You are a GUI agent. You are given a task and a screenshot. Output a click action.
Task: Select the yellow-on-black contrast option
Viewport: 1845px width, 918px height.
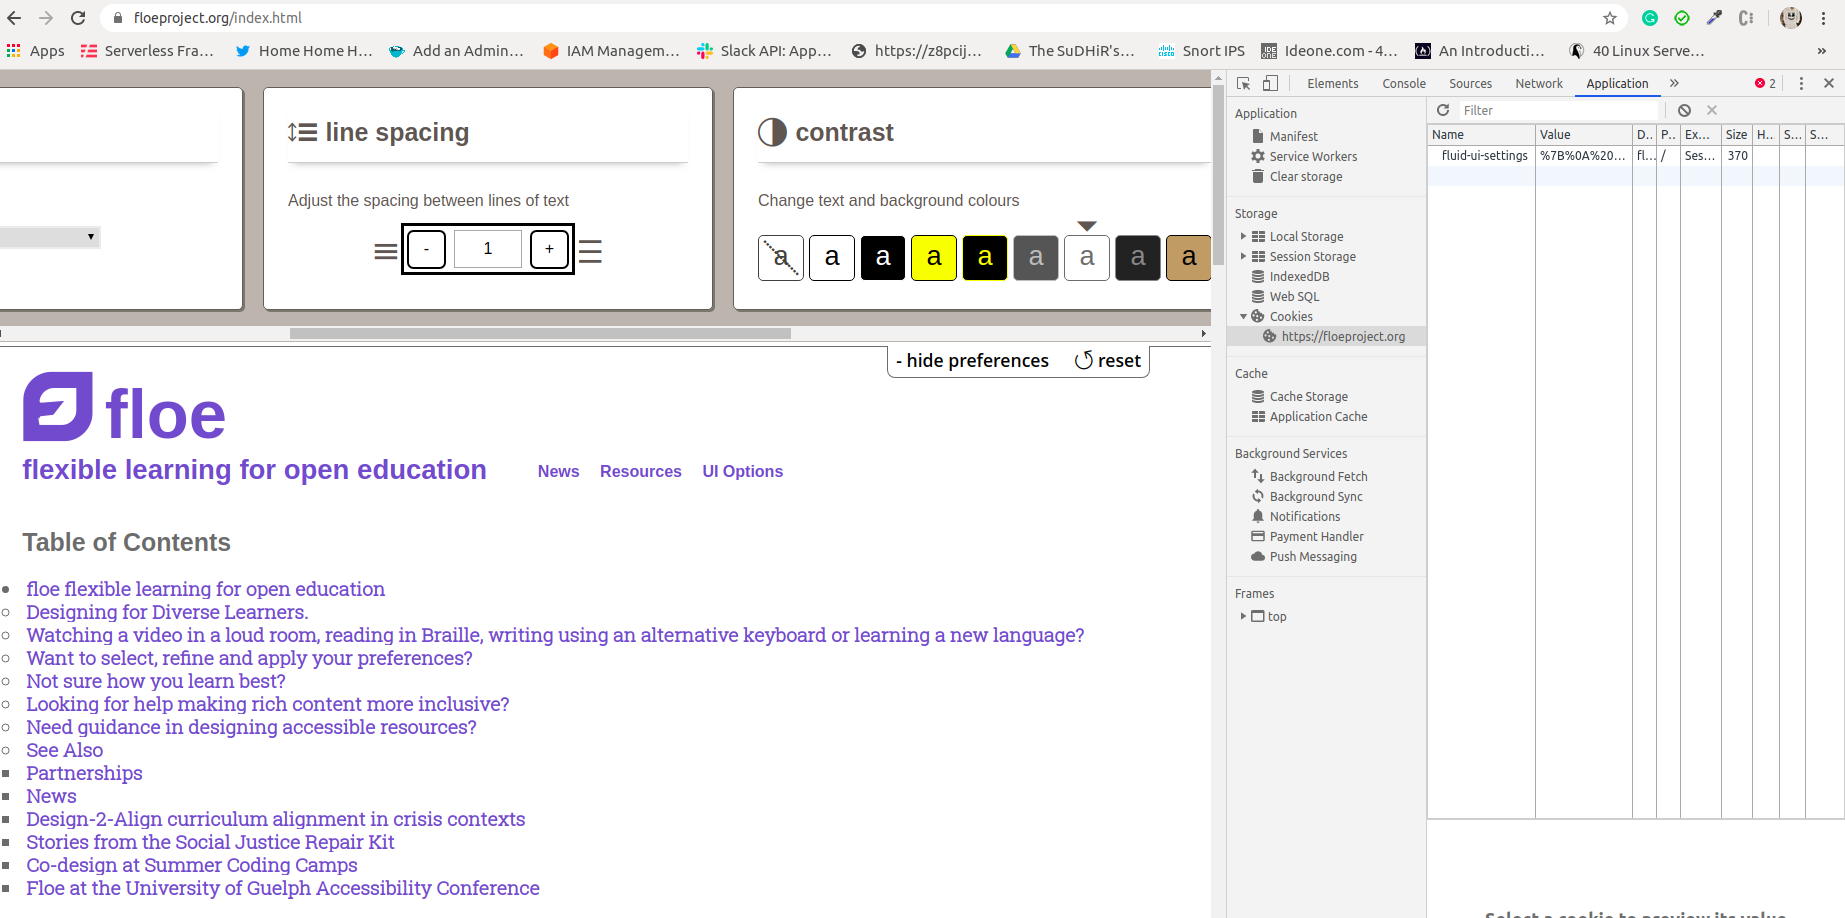985,258
